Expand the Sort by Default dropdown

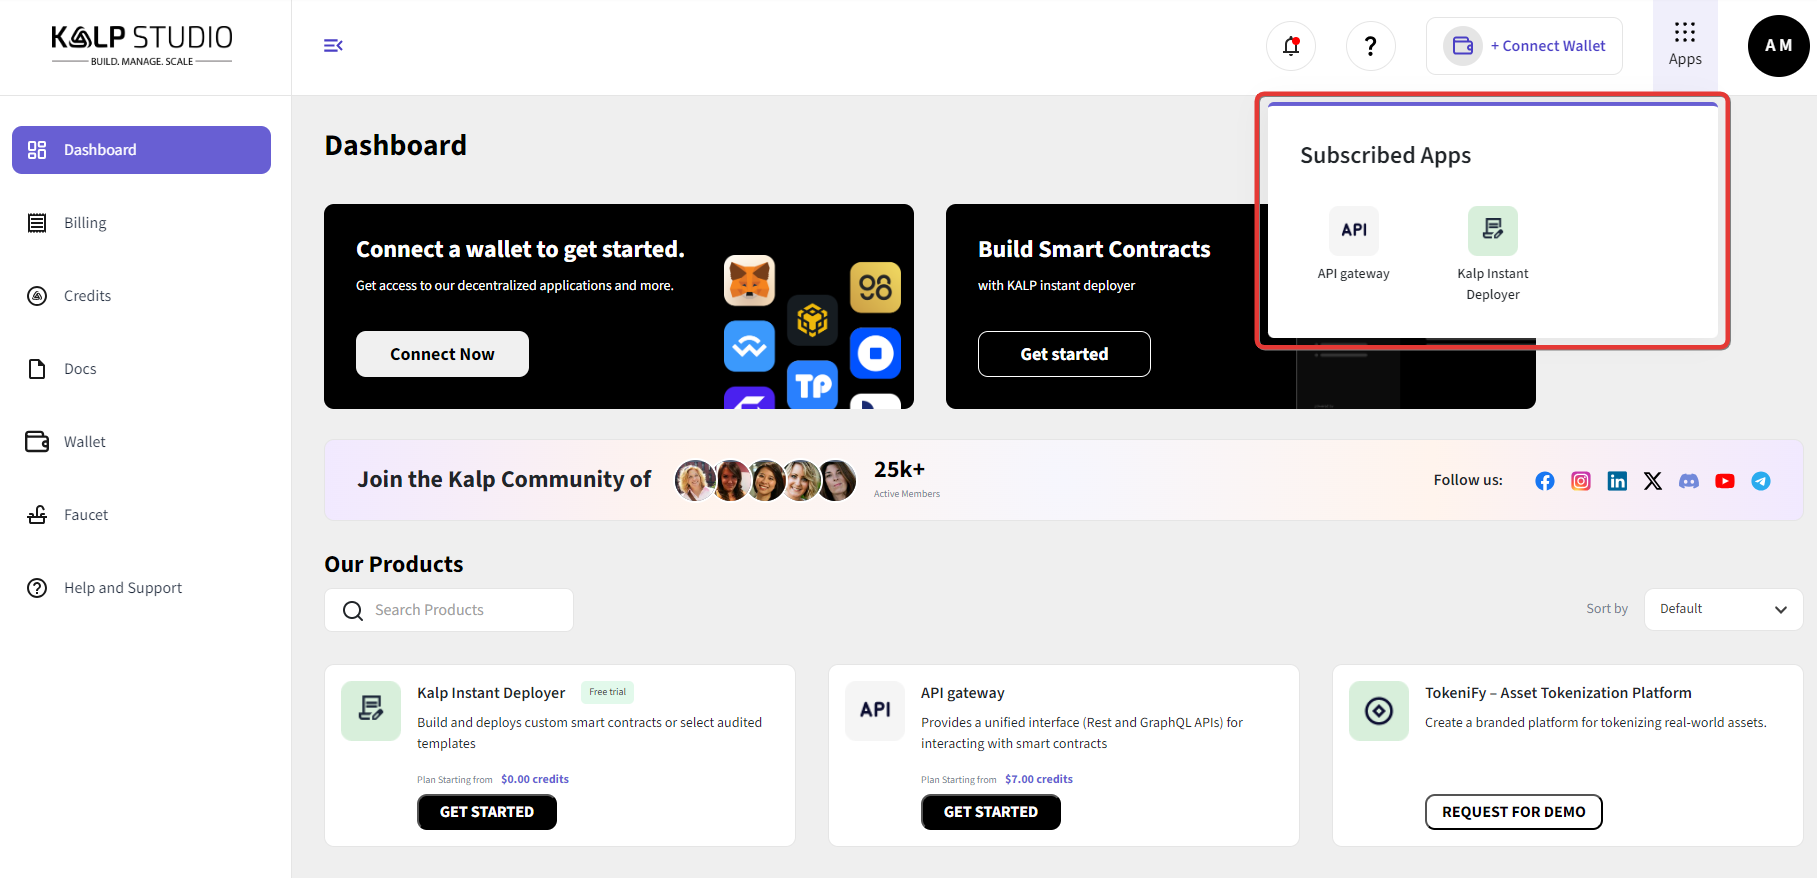[1723, 609]
